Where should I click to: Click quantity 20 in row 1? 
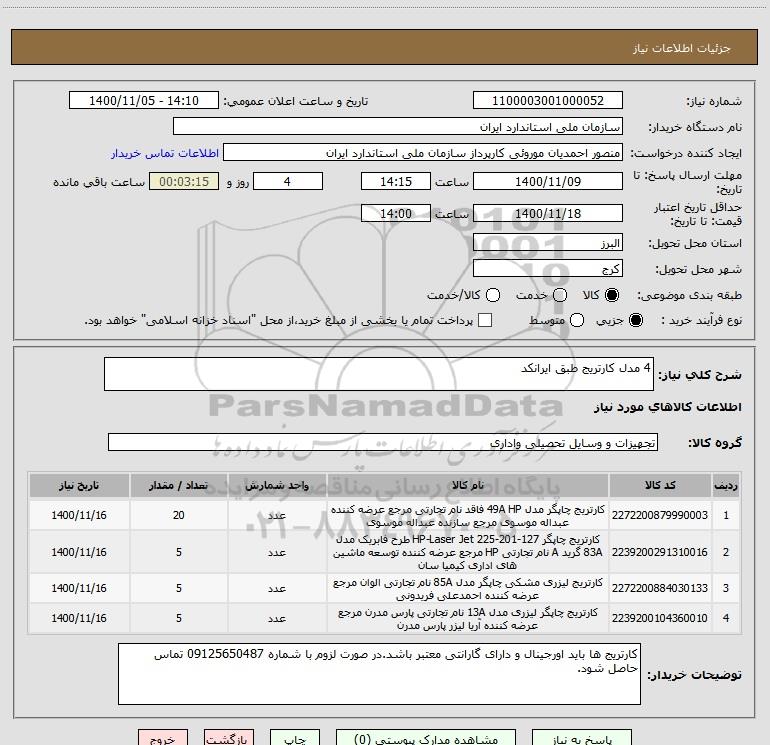[x=179, y=515]
